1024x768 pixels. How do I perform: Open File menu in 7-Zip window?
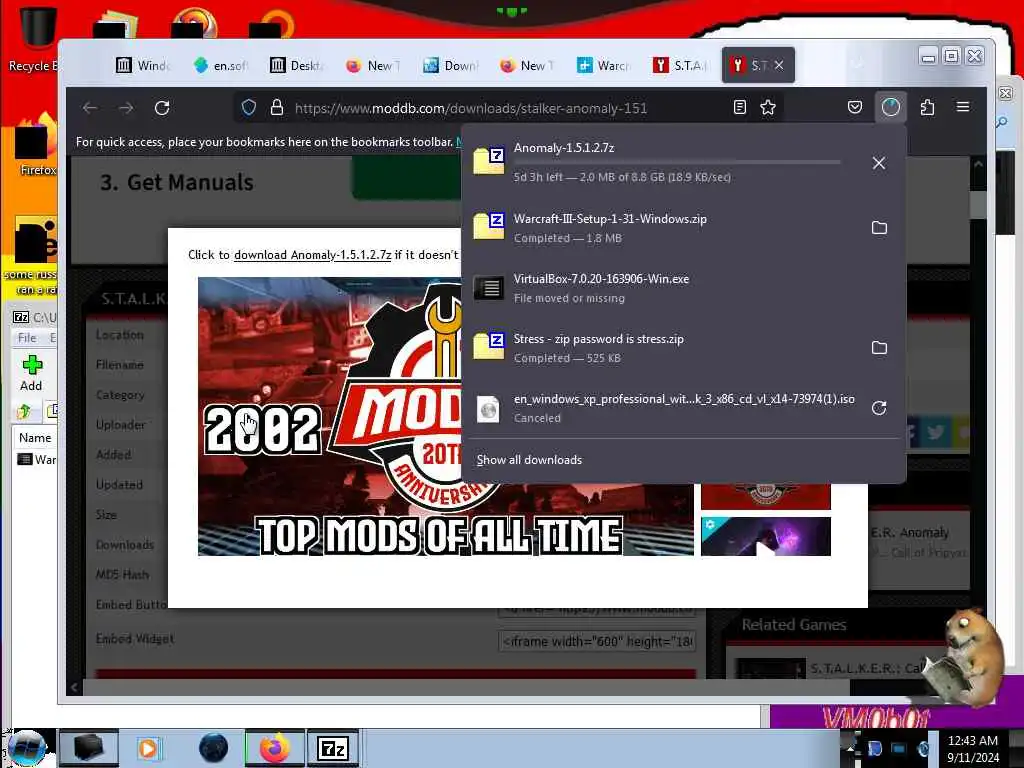27,338
